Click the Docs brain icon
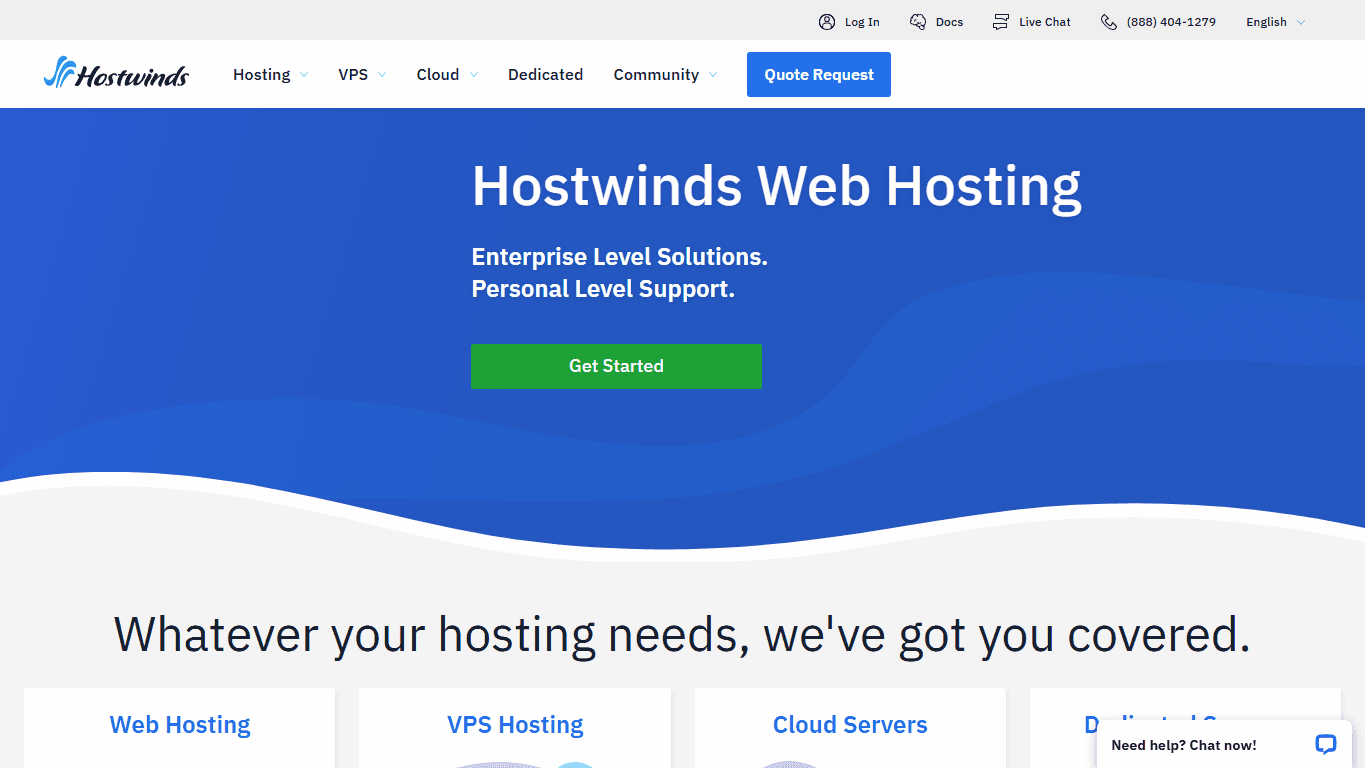This screenshot has height=768, width=1365. 918,22
